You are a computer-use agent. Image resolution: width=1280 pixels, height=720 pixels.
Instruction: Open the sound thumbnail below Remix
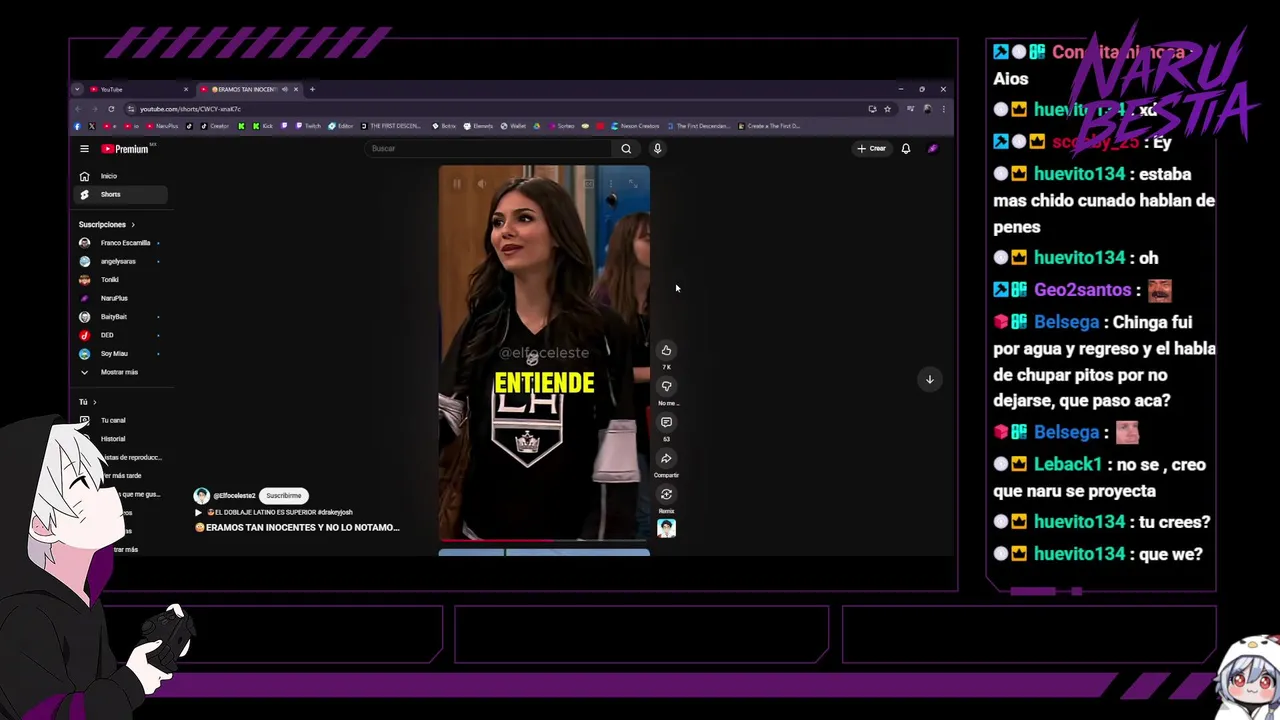pos(666,528)
